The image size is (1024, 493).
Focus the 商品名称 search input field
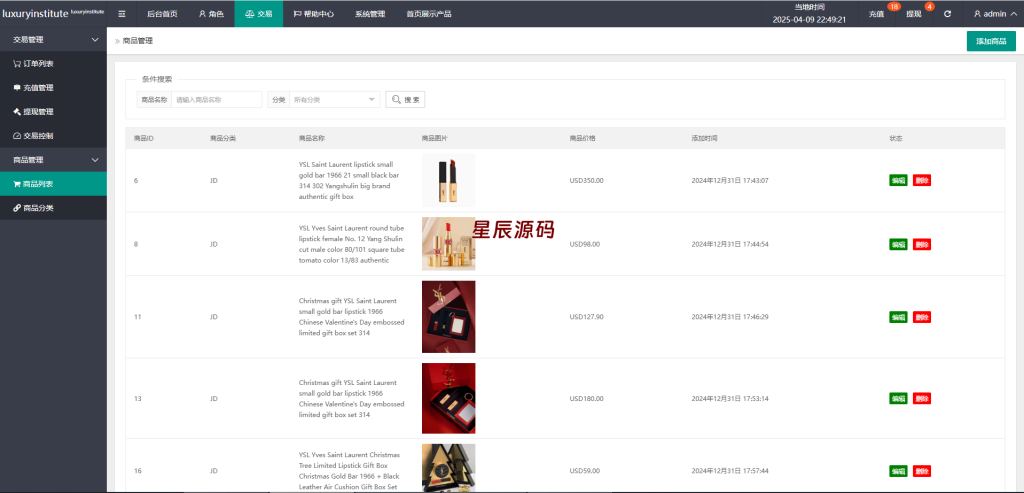click(216, 99)
